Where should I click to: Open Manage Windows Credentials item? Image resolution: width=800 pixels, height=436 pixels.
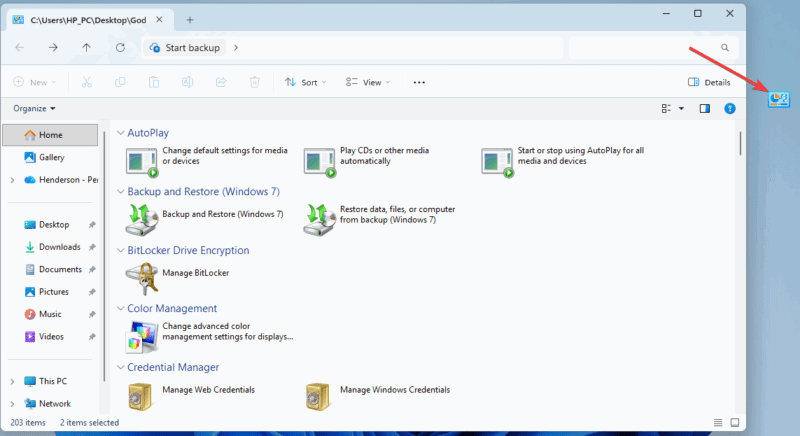coord(378,396)
